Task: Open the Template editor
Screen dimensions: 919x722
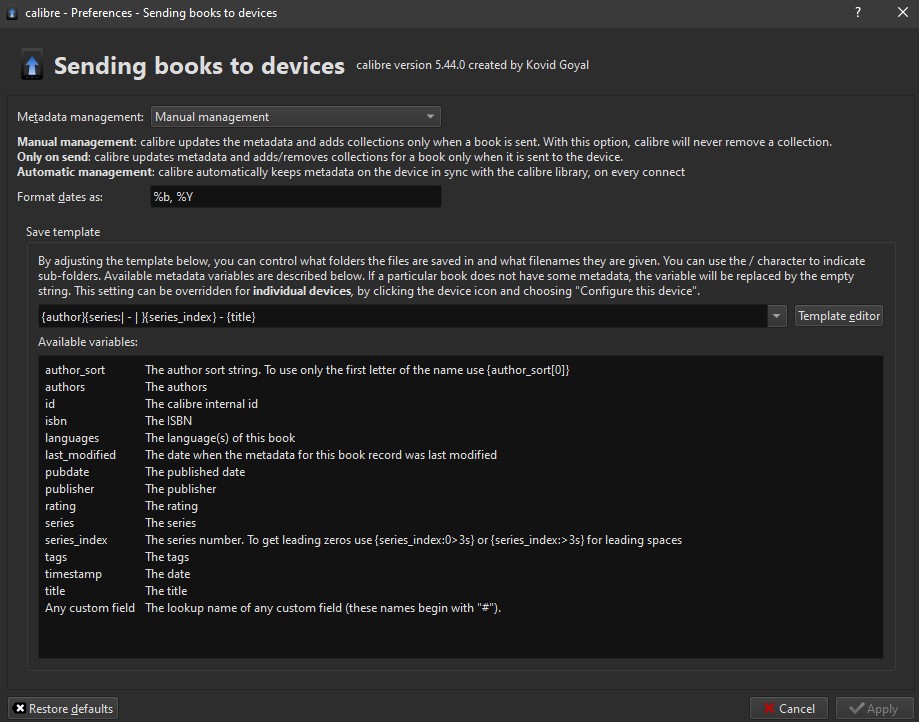Action: click(x=839, y=316)
